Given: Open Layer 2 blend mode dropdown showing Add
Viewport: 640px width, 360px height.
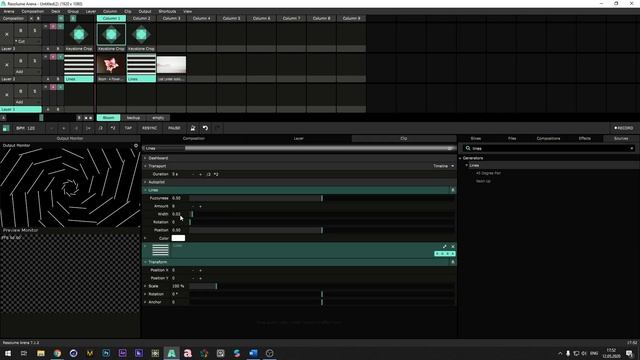Looking at the screenshot, I should [27, 71].
